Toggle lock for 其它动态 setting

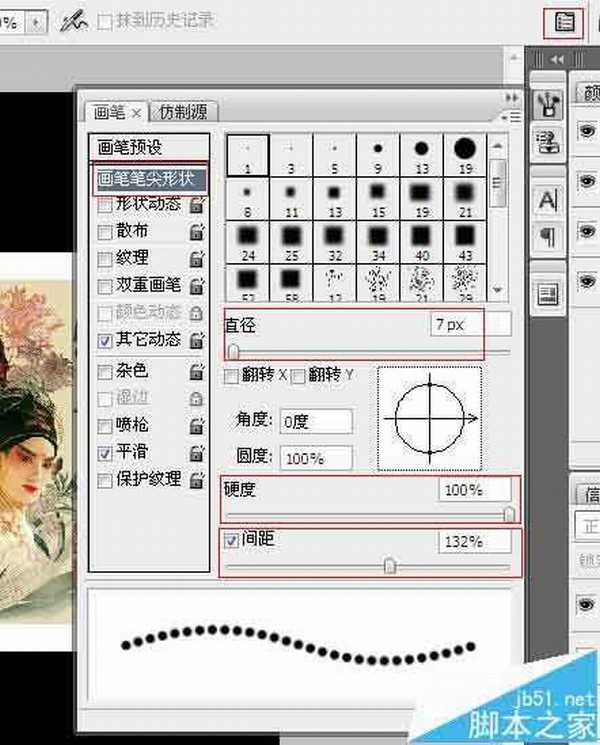[x=197, y=340]
